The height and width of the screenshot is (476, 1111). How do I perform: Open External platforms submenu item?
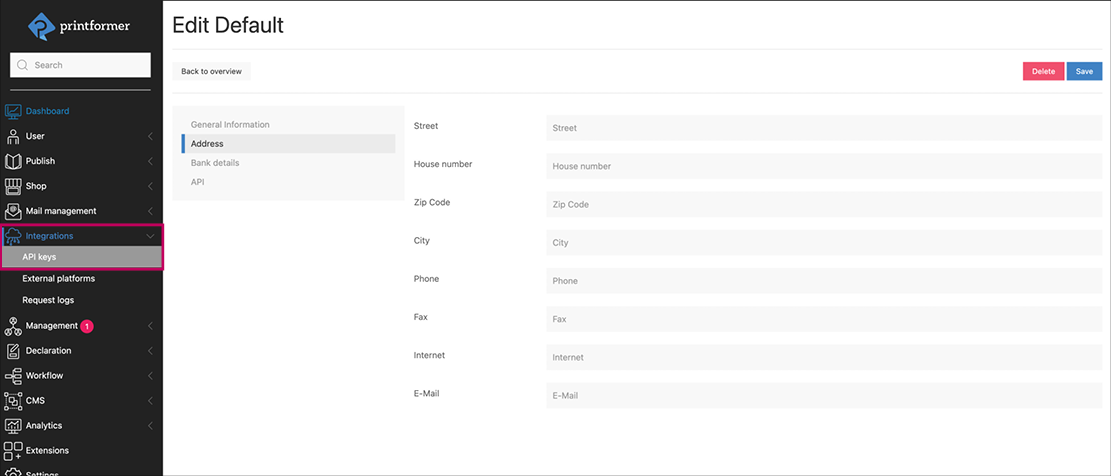tap(59, 279)
